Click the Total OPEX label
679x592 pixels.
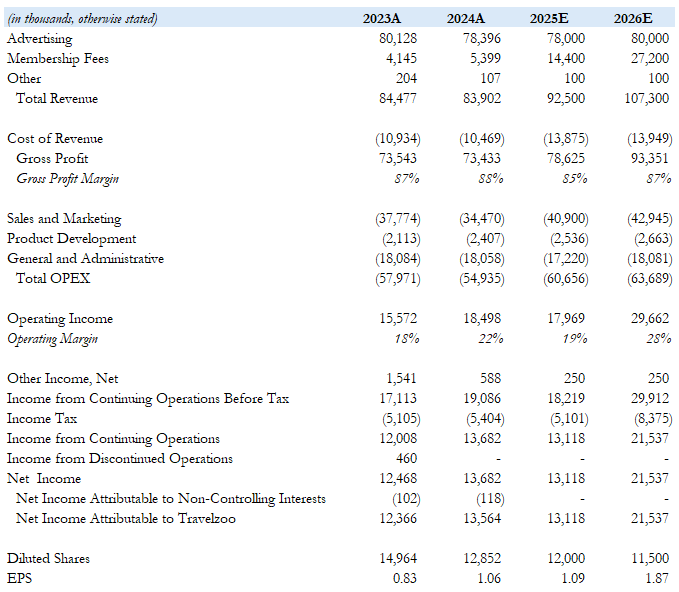pos(53,278)
